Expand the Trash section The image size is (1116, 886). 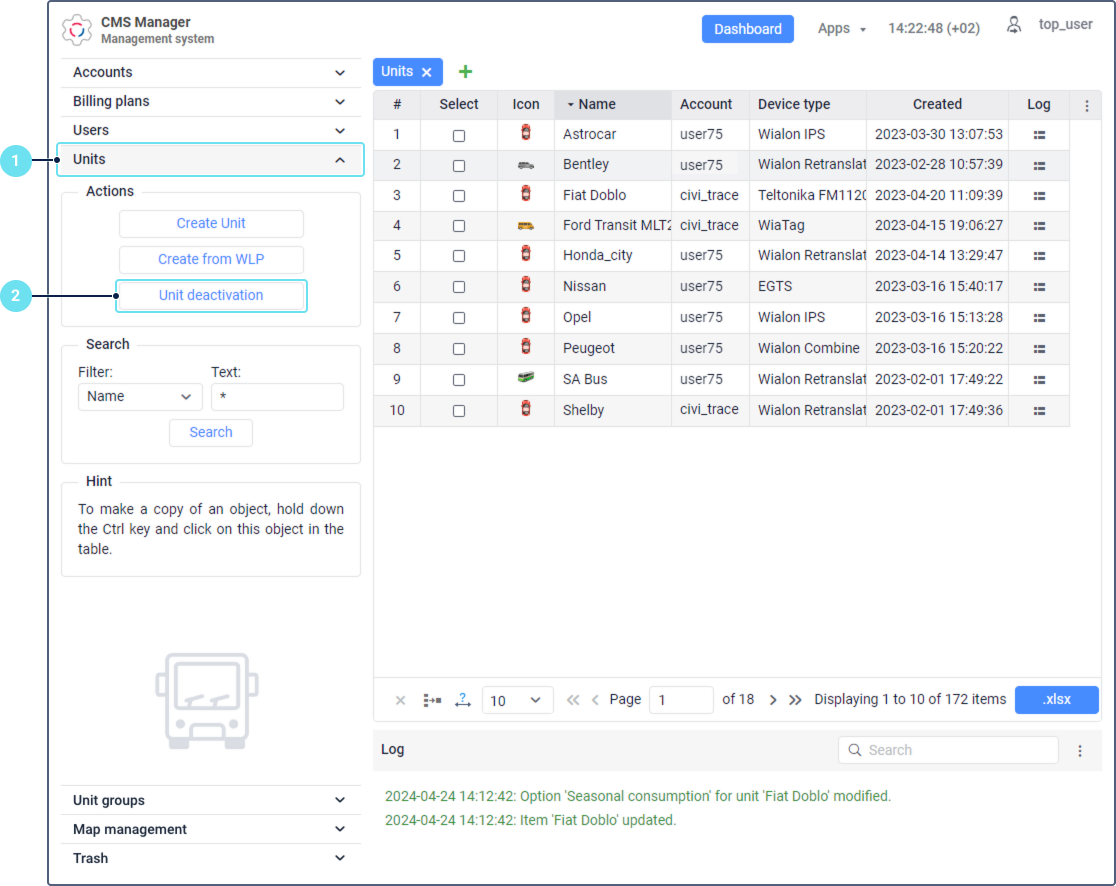coord(211,859)
